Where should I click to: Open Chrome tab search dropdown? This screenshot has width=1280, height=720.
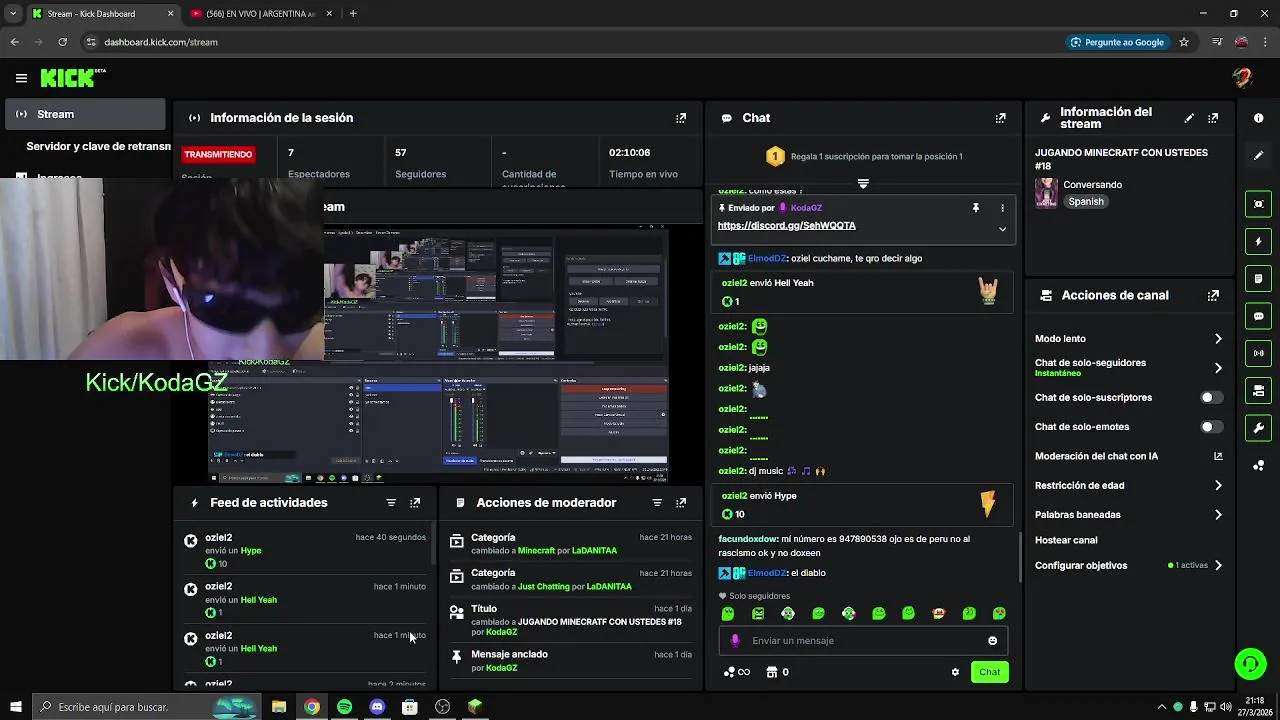(13, 13)
